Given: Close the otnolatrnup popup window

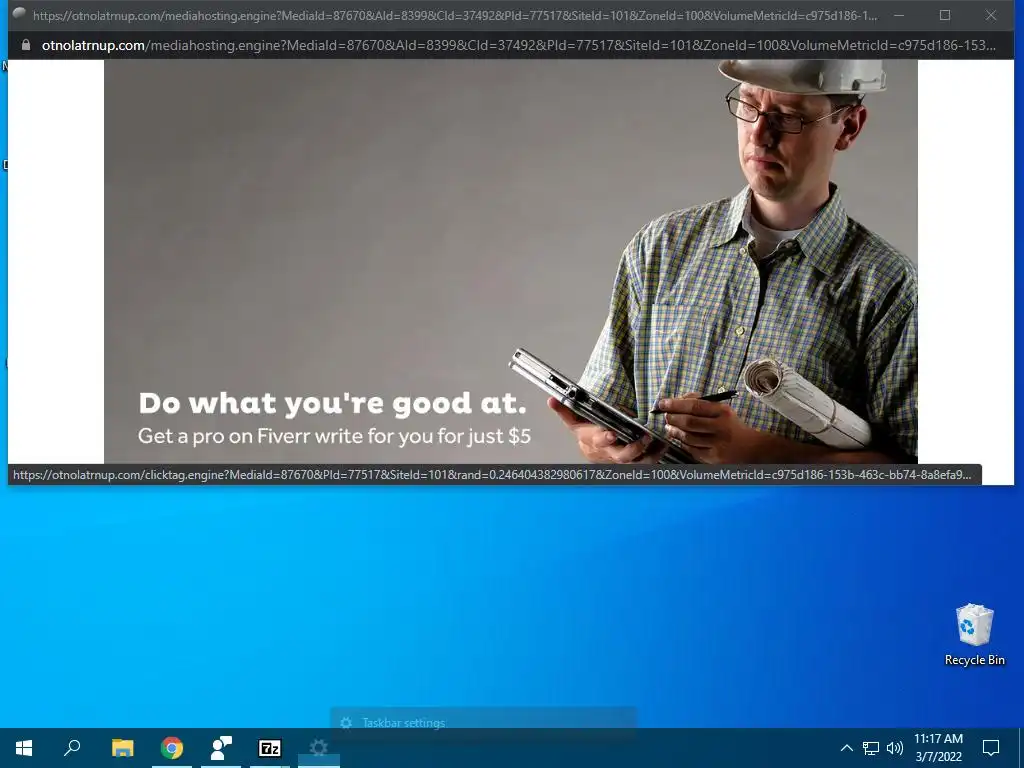Looking at the screenshot, I should (991, 15).
